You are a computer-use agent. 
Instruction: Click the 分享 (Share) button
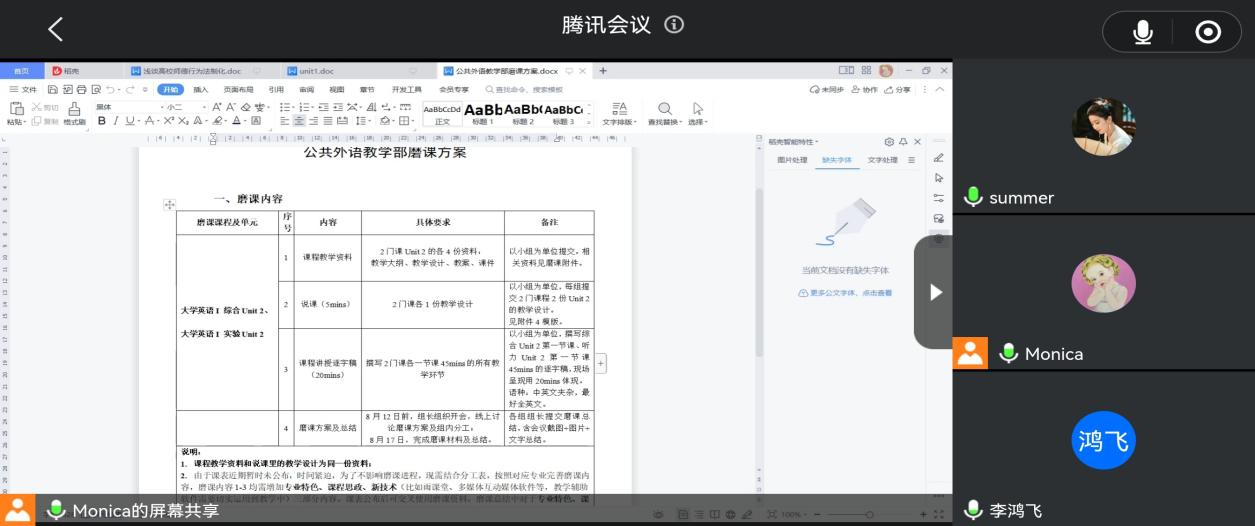tap(898, 89)
